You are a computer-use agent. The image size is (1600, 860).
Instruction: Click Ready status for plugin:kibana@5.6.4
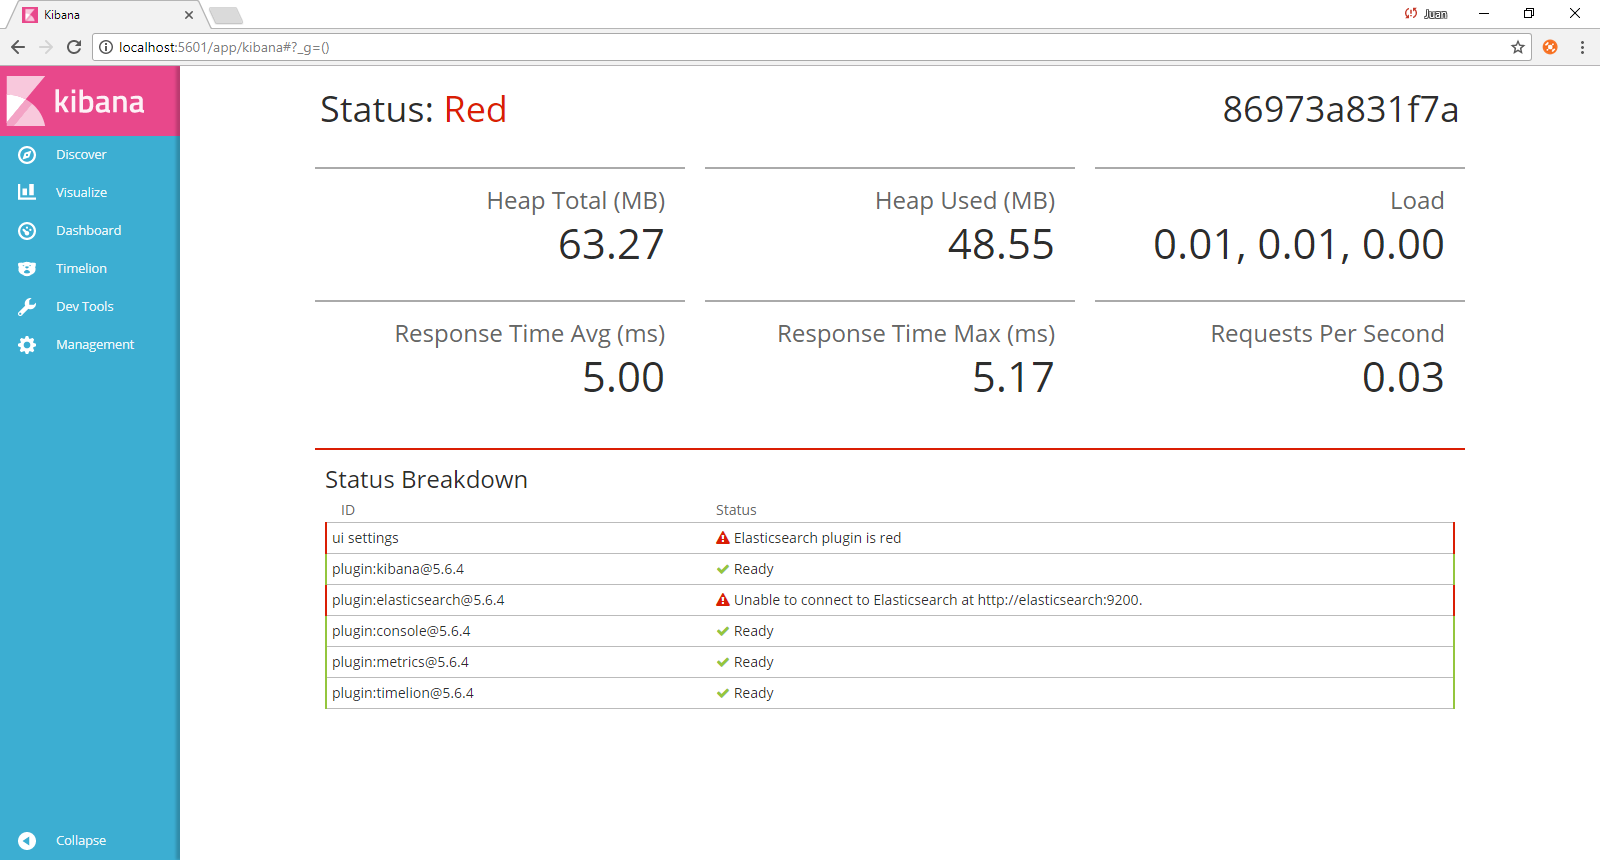(x=754, y=569)
